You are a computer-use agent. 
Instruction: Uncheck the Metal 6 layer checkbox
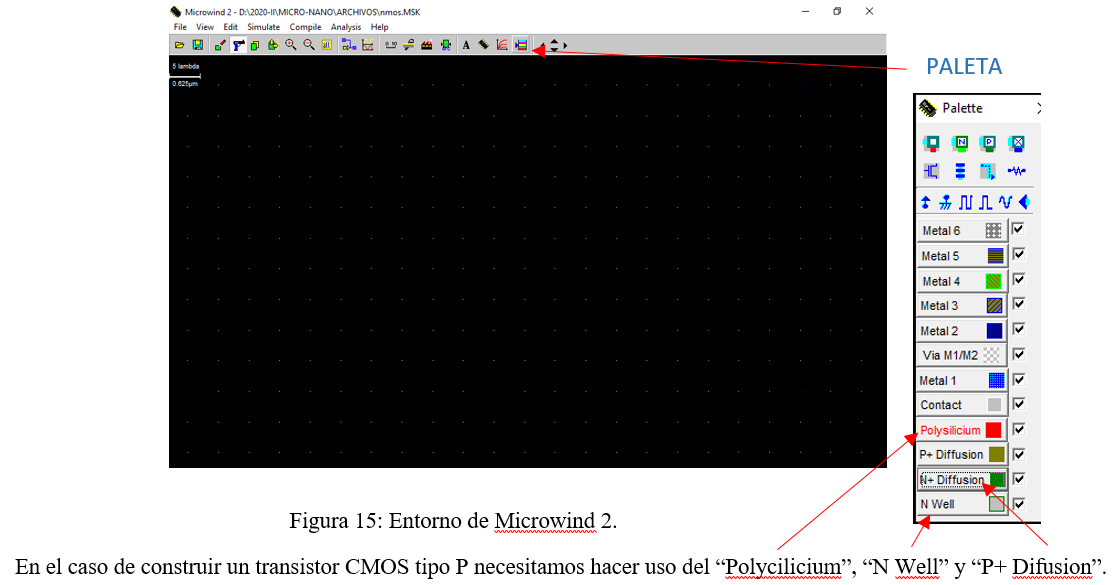click(1019, 229)
